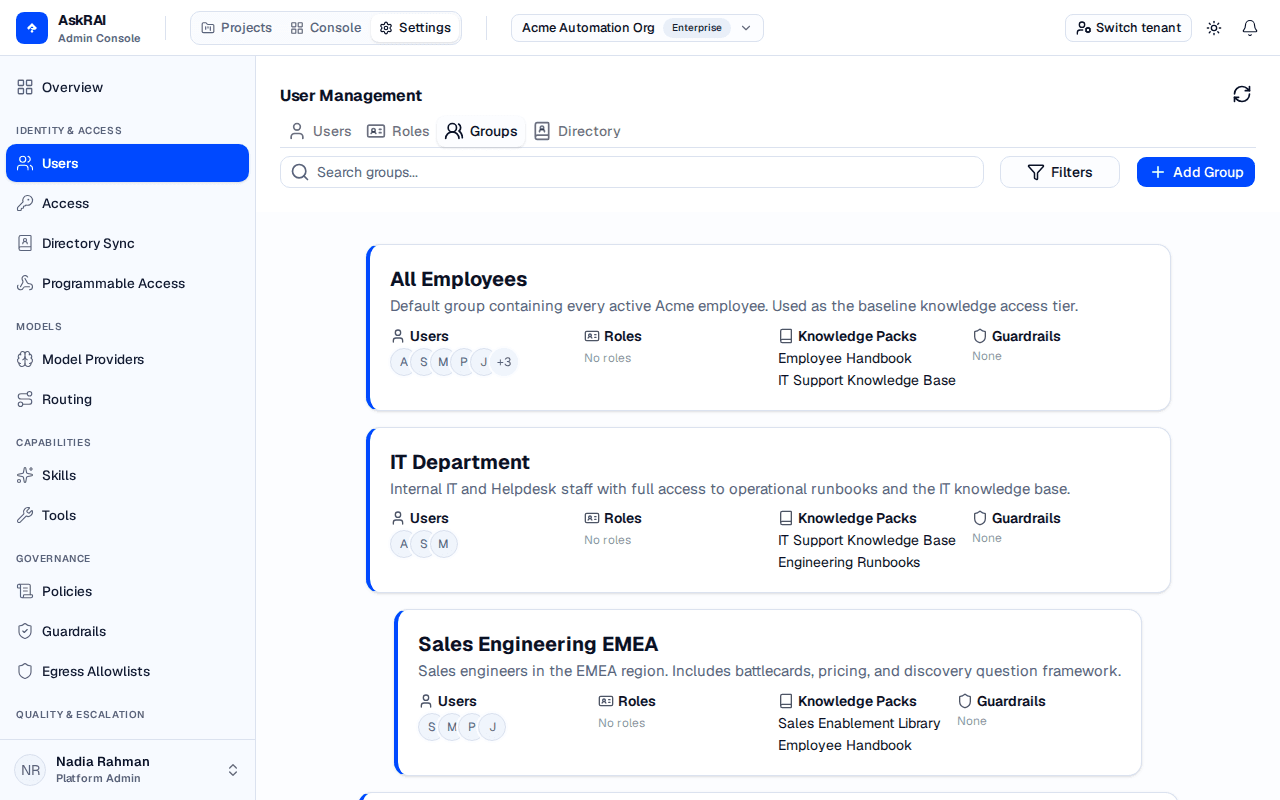This screenshot has width=1280, height=800.
Task: Click the +3 avatar in All Employees
Action: pyautogui.click(x=504, y=362)
